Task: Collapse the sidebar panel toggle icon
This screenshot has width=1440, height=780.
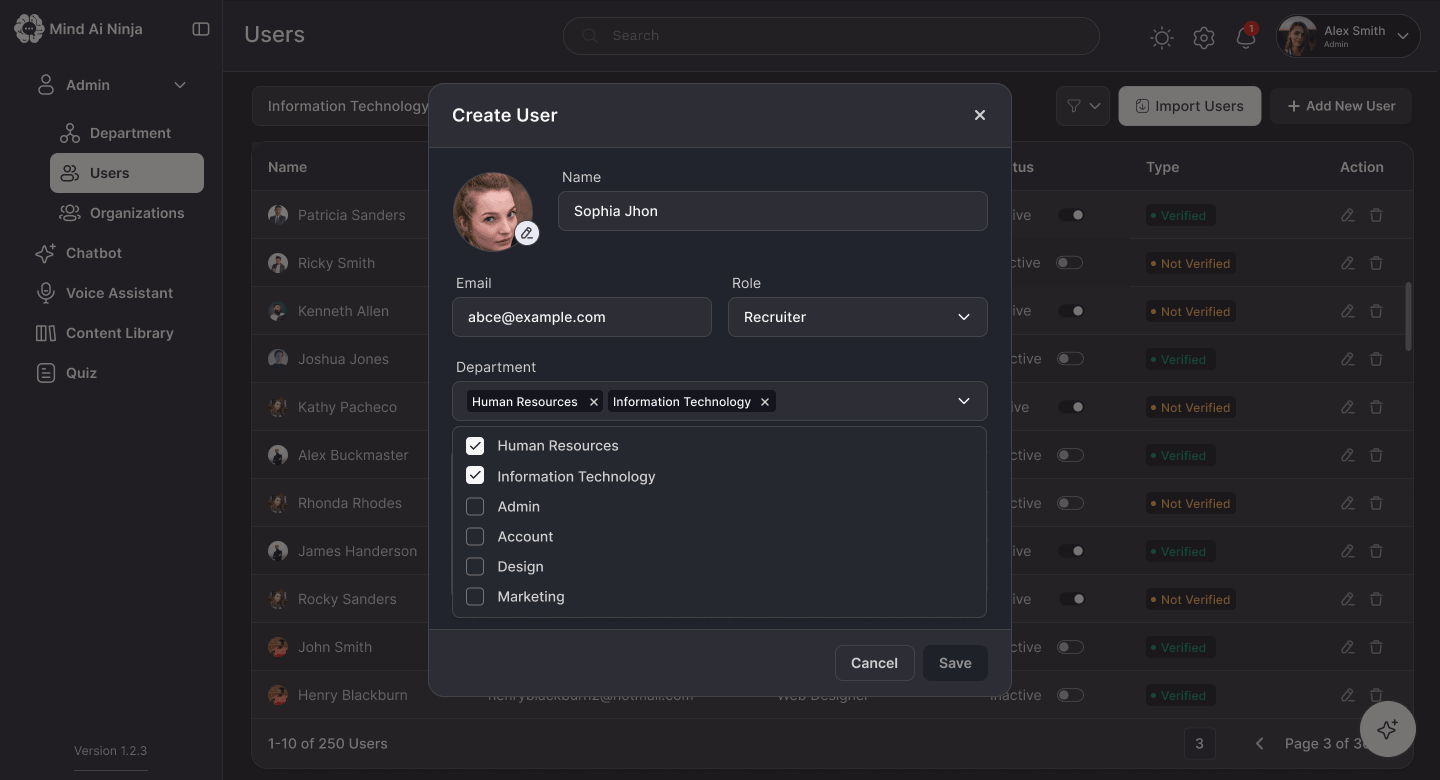Action: pyautogui.click(x=201, y=29)
